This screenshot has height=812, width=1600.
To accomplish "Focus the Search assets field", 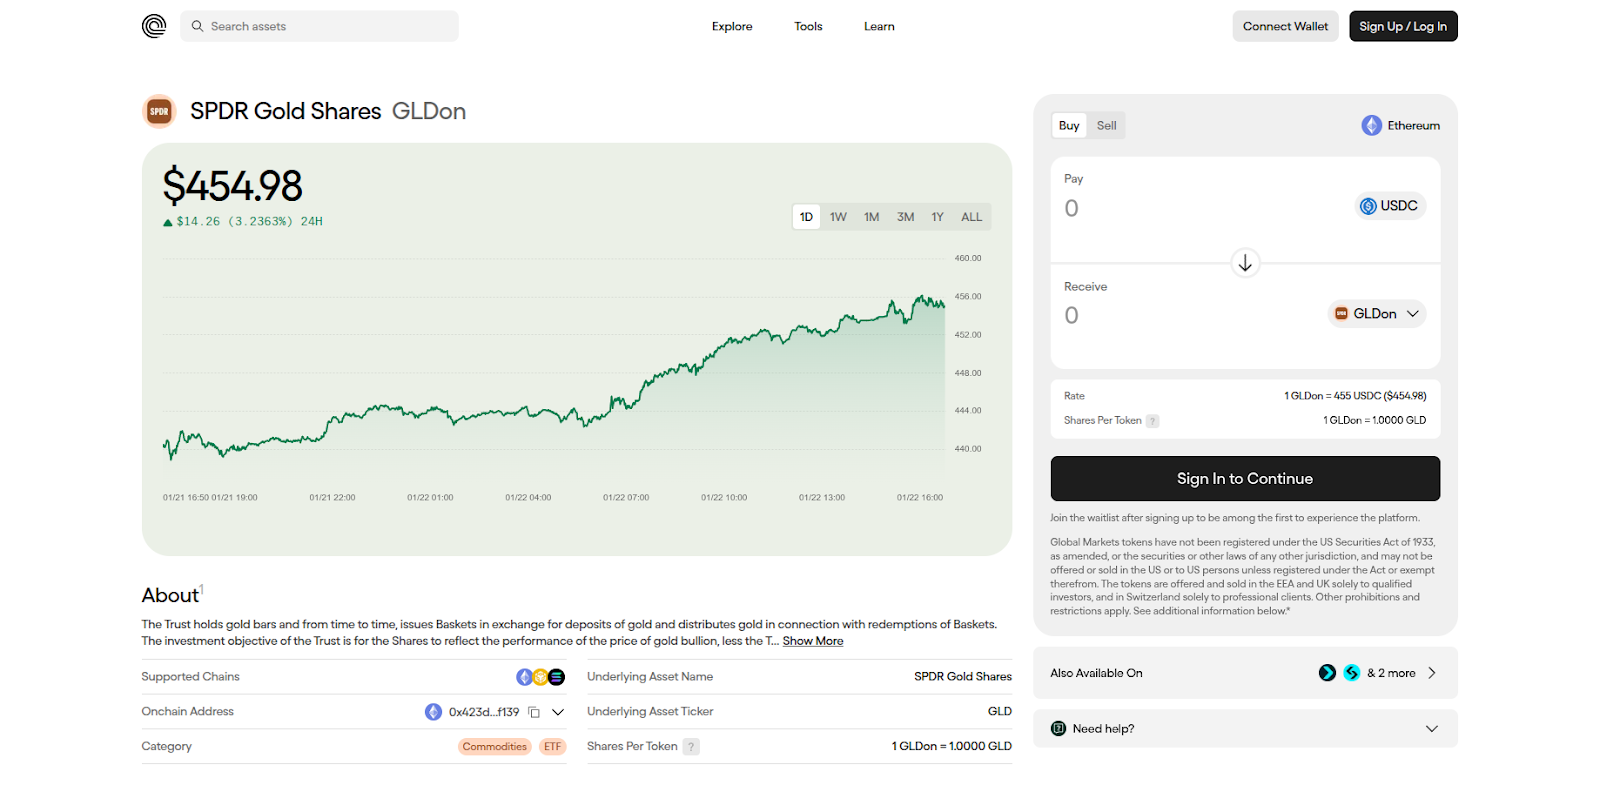I will click(x=320, y=26).
